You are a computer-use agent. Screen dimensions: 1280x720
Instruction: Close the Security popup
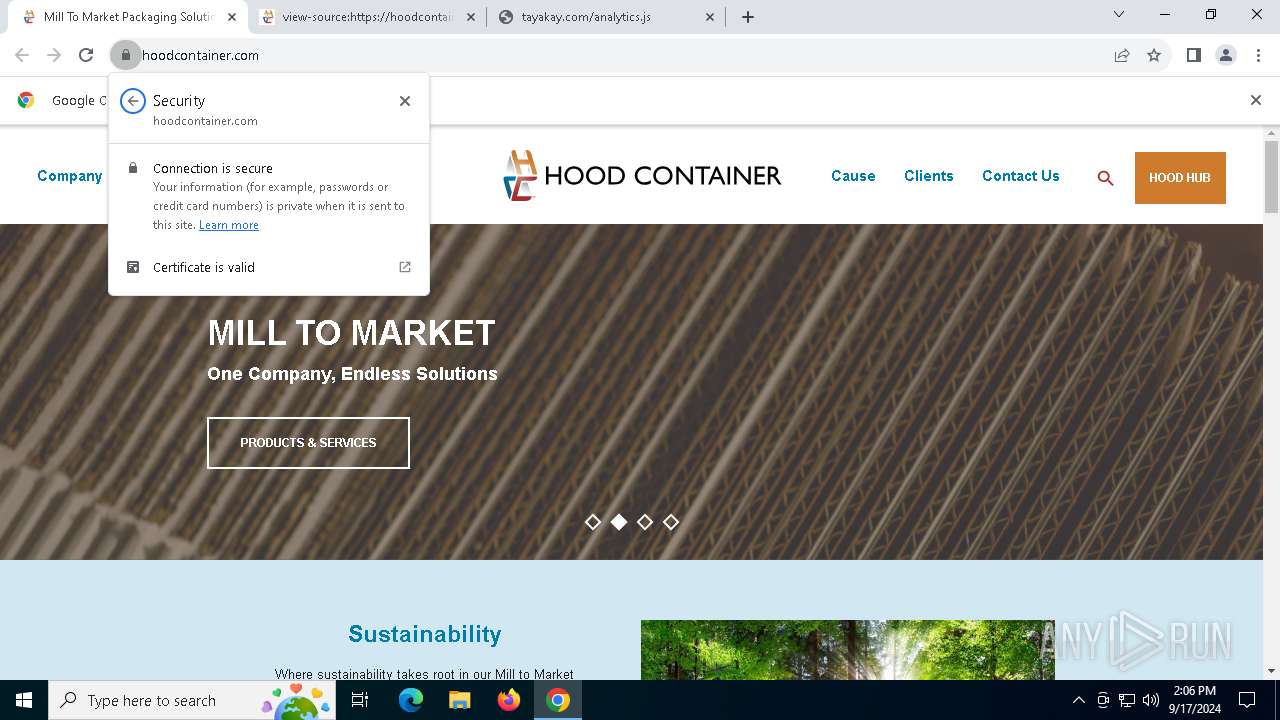tap(405, 101)
